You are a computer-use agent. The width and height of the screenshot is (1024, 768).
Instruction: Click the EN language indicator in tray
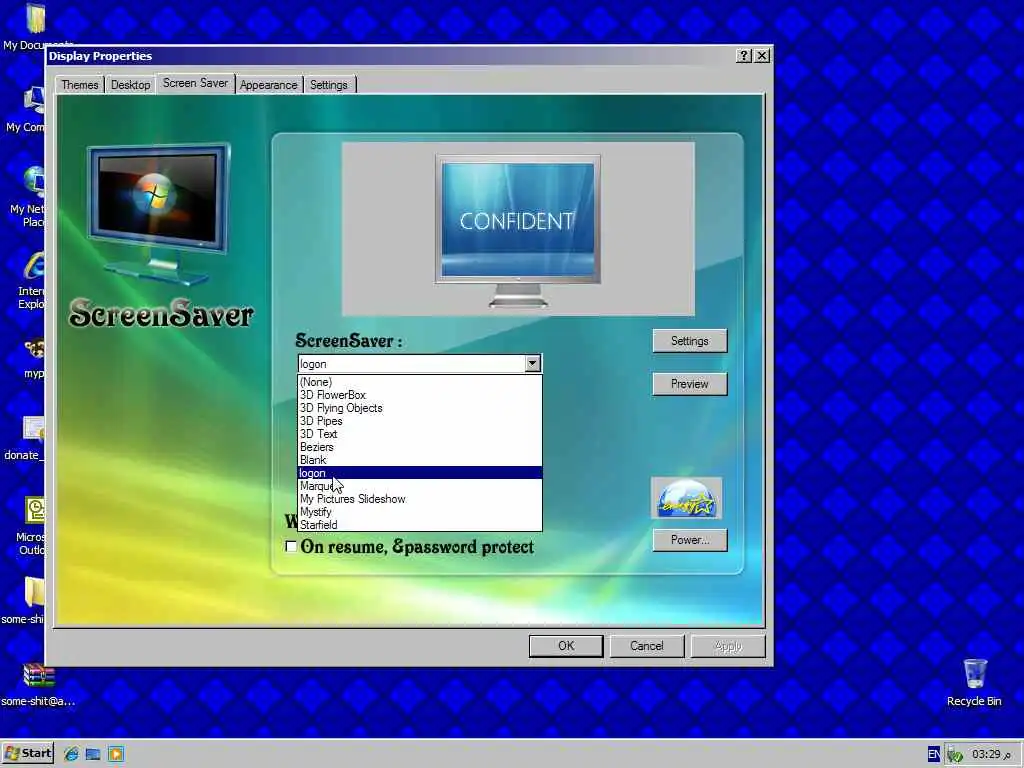[x=934, y=754]
